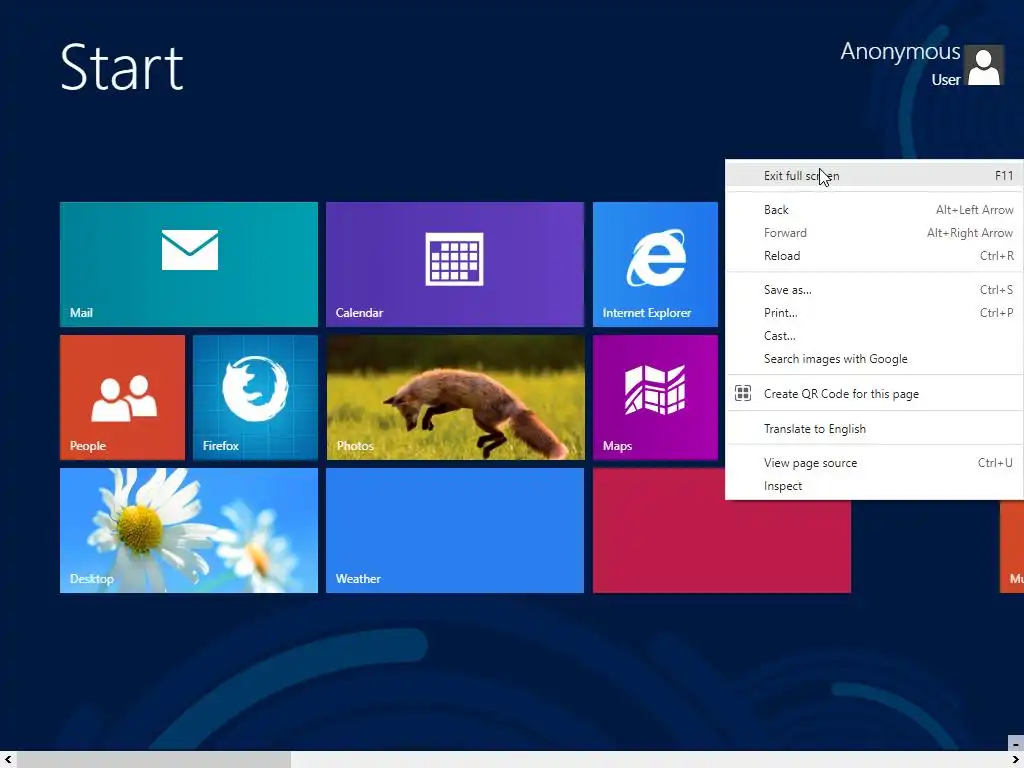Open the Calendar tile
The height and width of the screenshot is (768, 1024).
[x=455, y=264]
